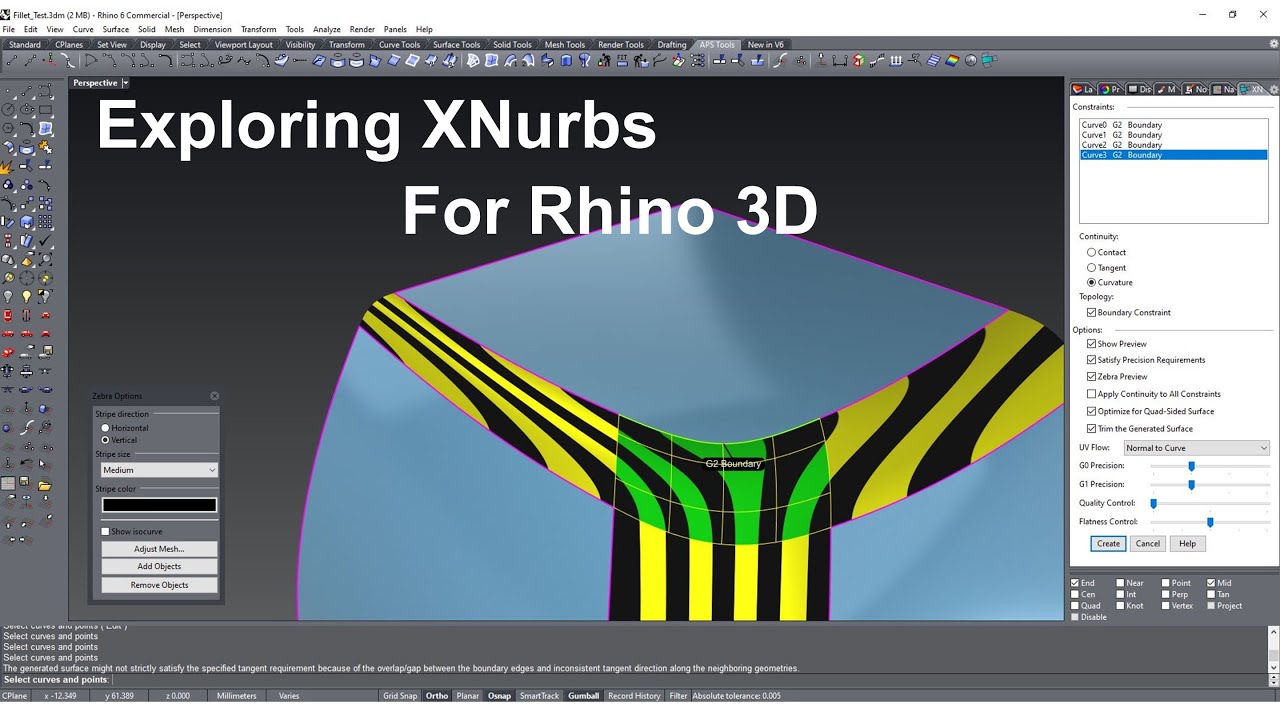This screenshot has width=1280, height=720.
Task: Open the Display panel tab
Action: point(1140,89)
